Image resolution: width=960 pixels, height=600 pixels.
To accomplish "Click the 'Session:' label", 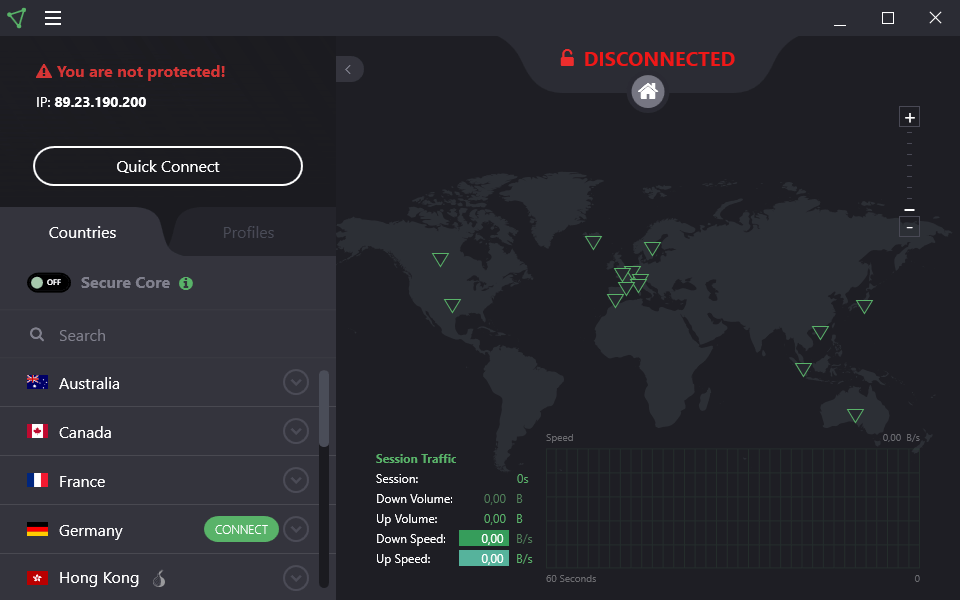I will (x=397, y=479).
